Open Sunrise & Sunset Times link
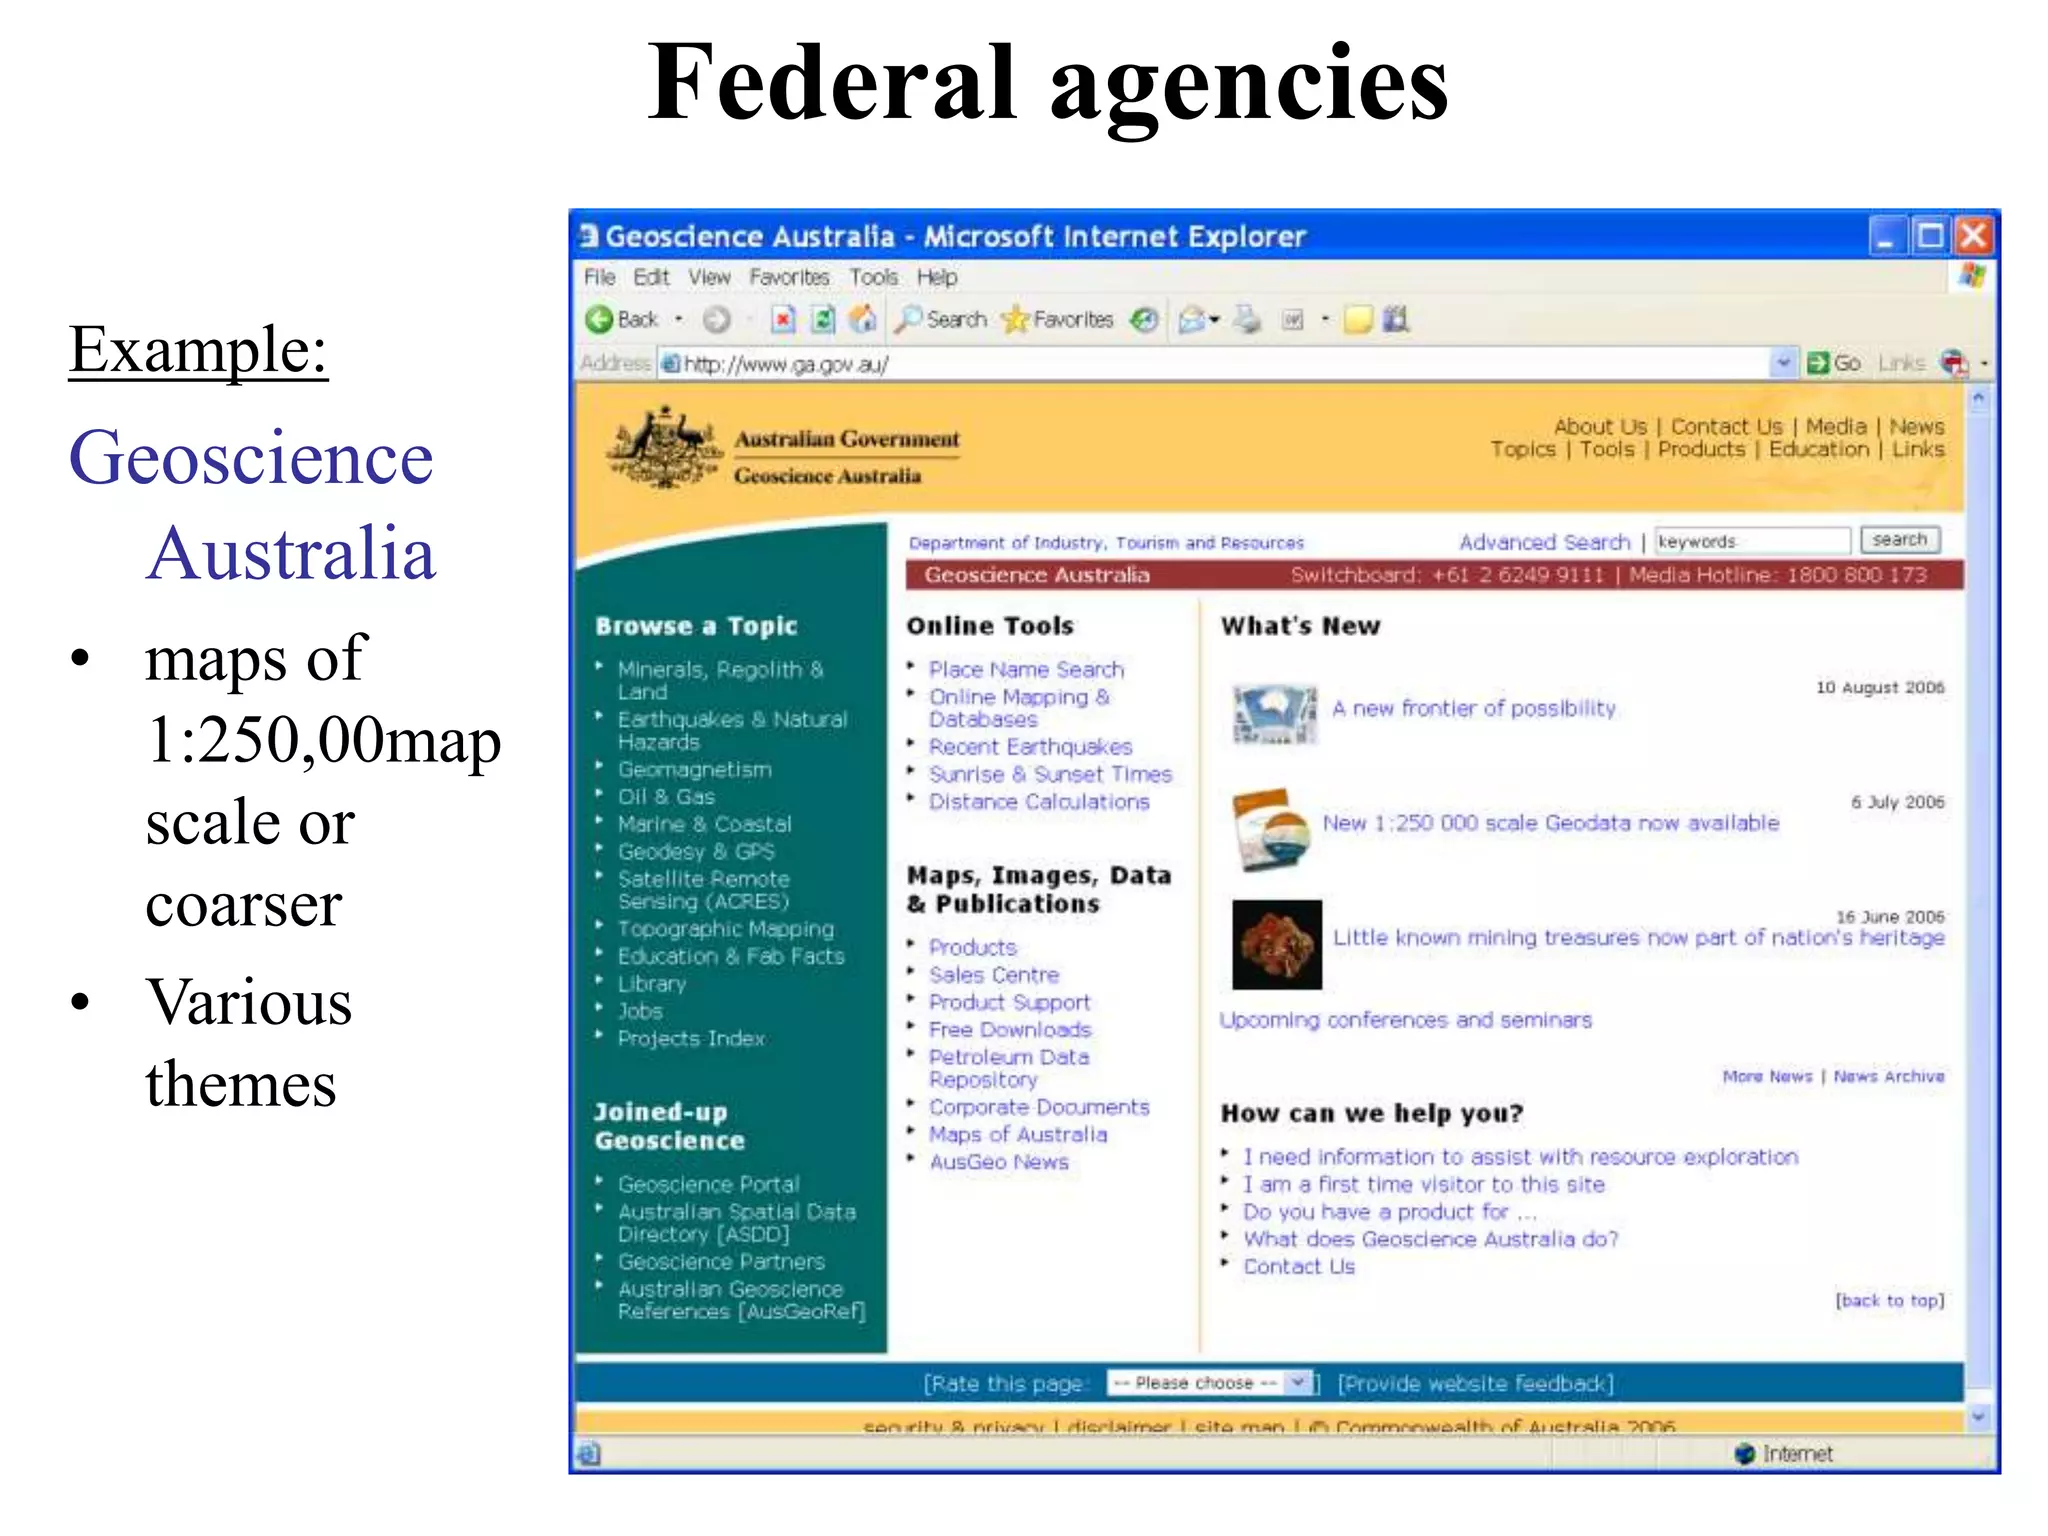 coord(1050,774)
